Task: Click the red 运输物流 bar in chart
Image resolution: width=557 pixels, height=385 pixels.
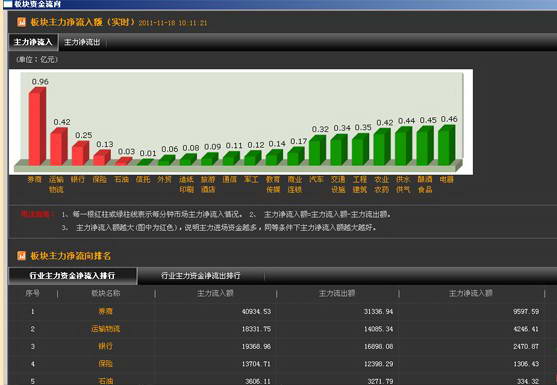Action: [59, 147]
